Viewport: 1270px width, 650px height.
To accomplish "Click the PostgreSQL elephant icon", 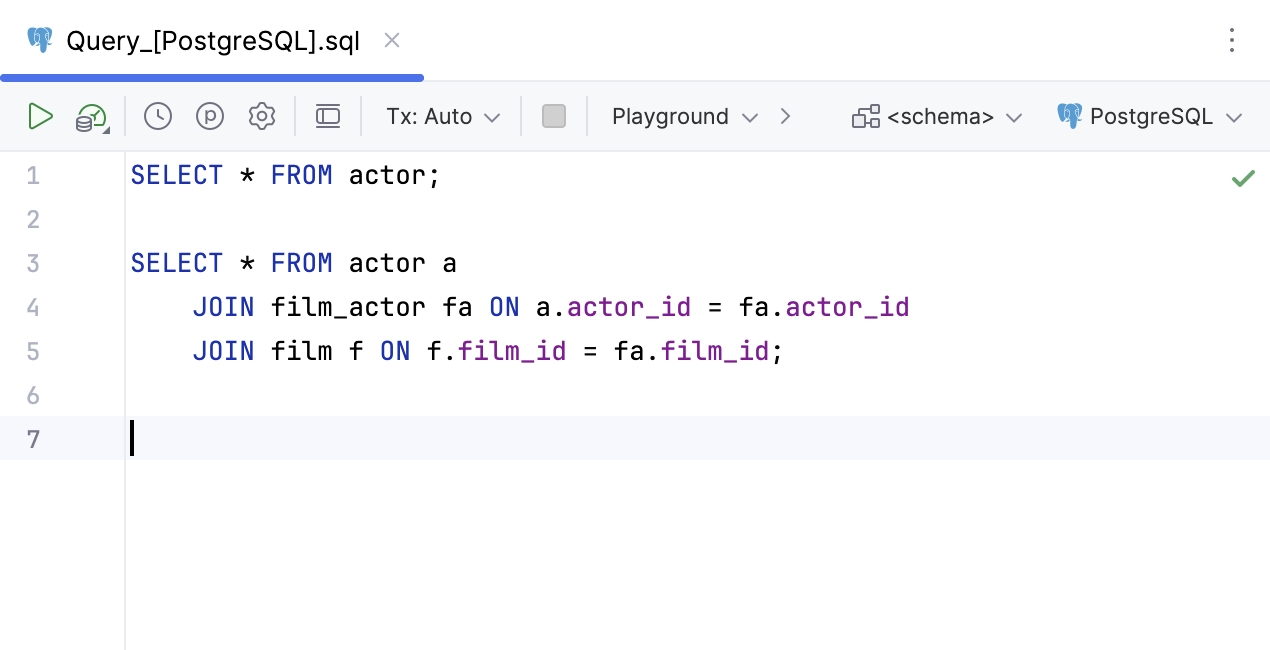I will [x=1069, y=116].
